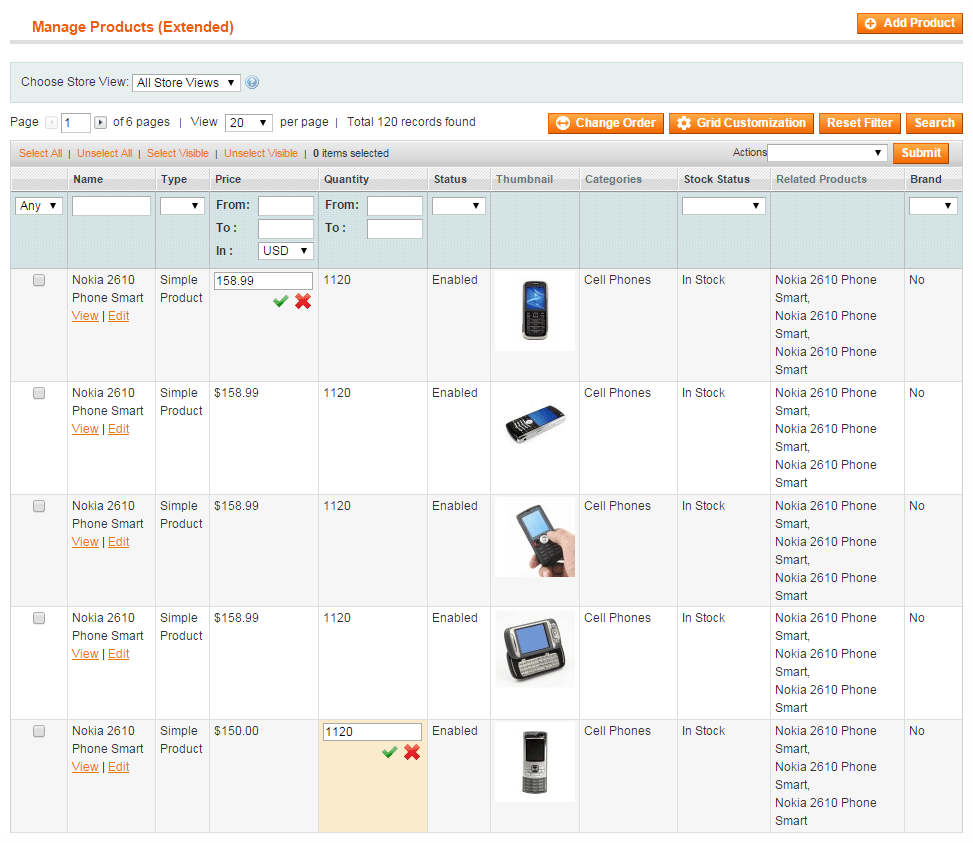Click the Add Product button
Viewport: 973px width, 843px height.
(910, 24)
